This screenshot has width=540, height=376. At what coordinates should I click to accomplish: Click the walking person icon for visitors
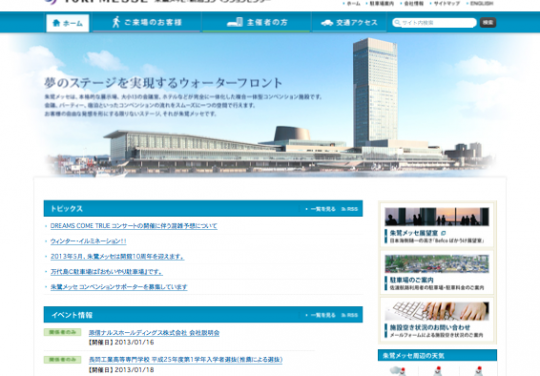coord(116,22)
